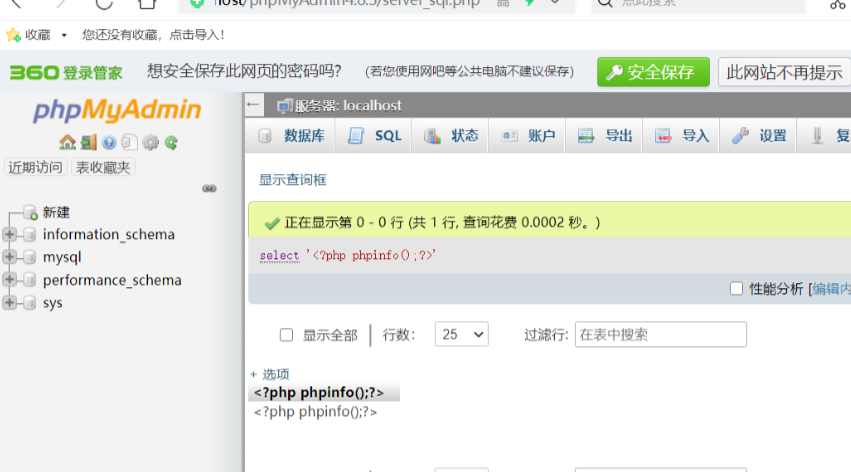
Task: Click the browser refresh icon
Action: [104, 3]
